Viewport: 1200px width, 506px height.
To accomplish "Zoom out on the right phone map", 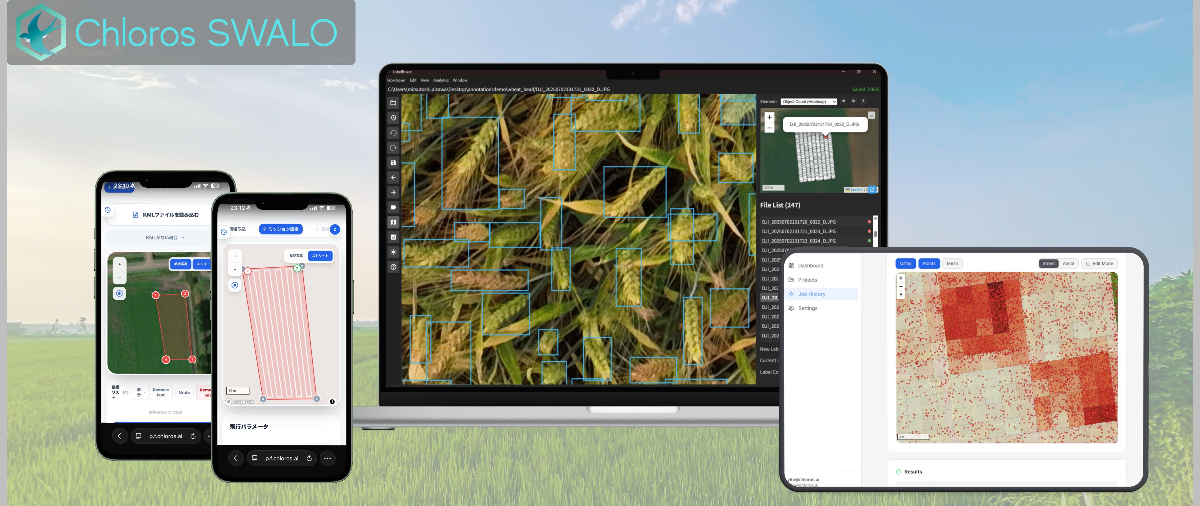I will 235,268.
